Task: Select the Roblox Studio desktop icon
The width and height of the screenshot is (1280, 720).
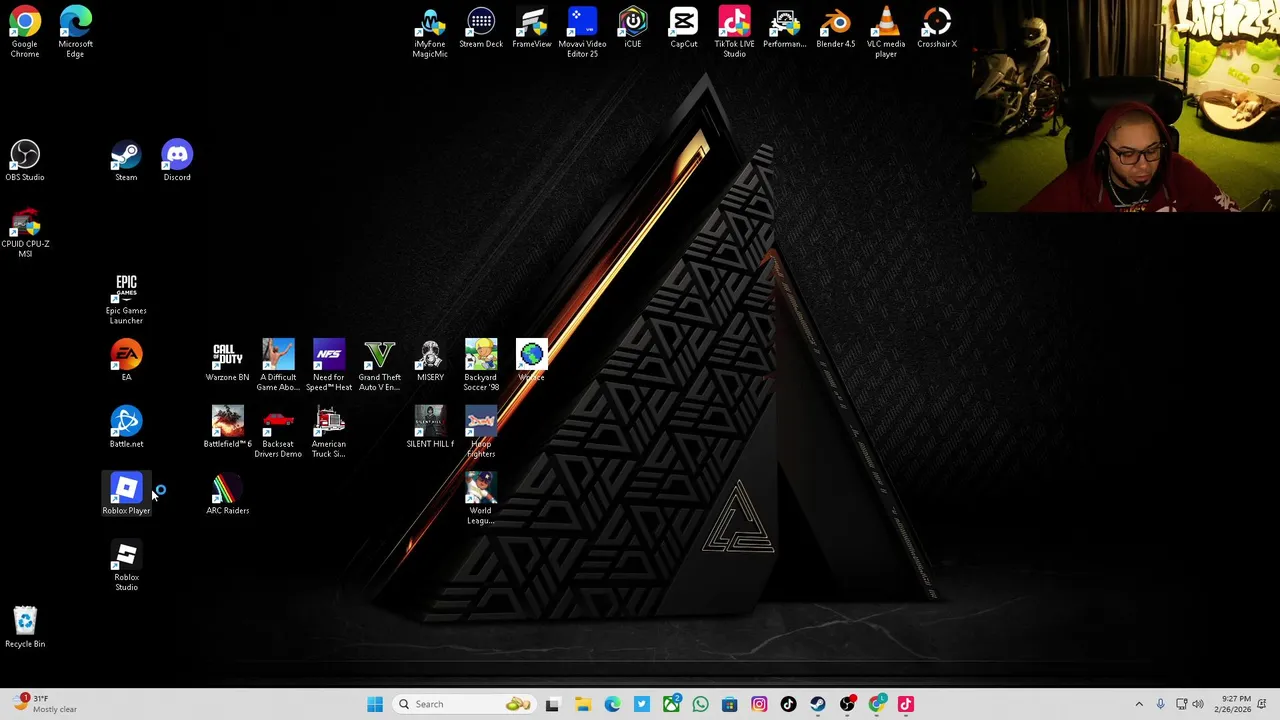Action: tap(126, 566)
